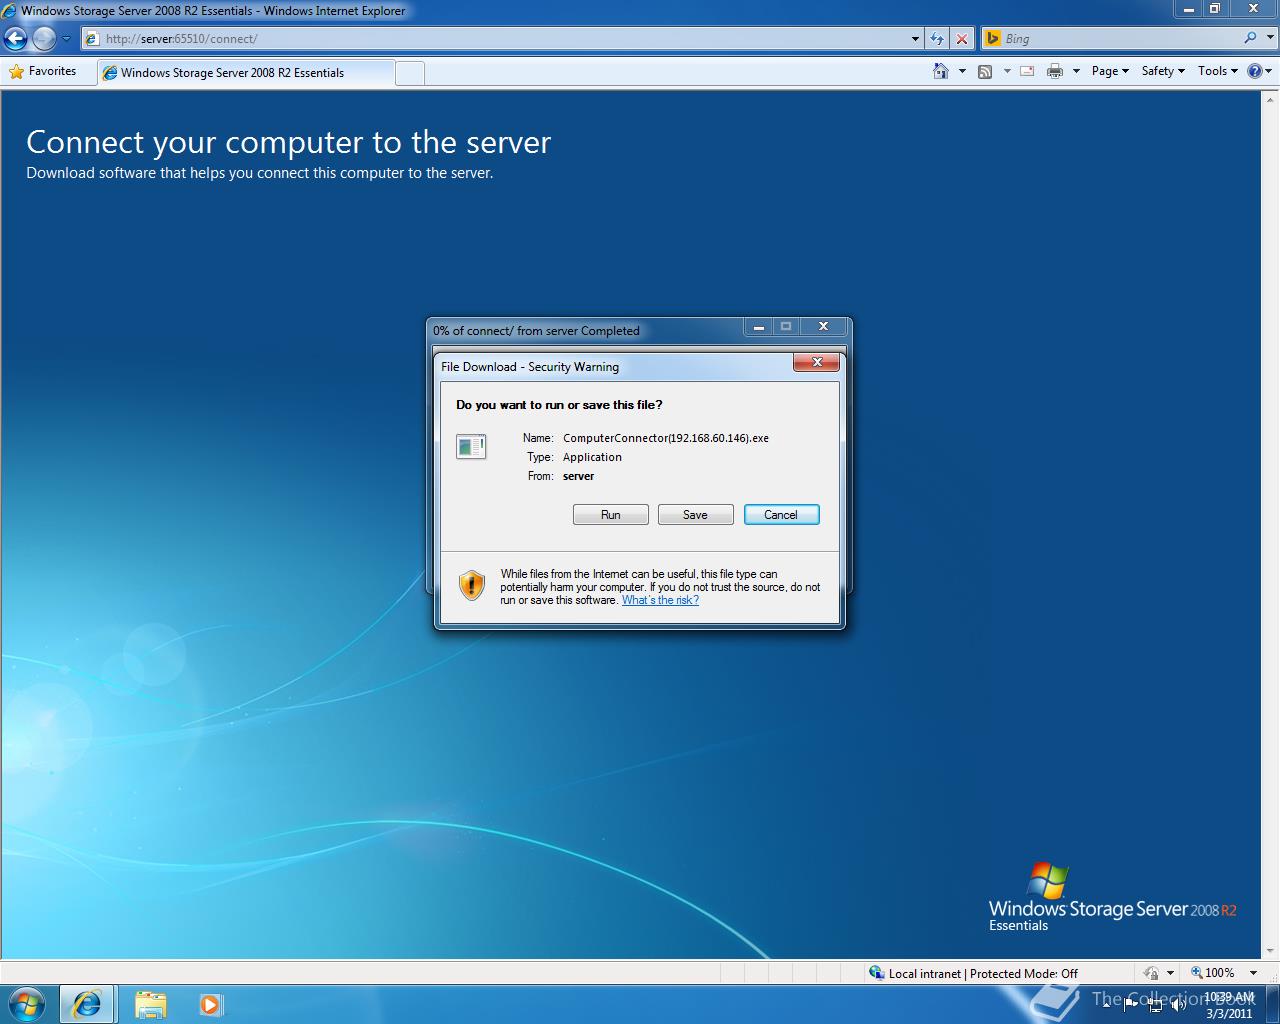Expand the address bar history dropdown

[915, 38]
